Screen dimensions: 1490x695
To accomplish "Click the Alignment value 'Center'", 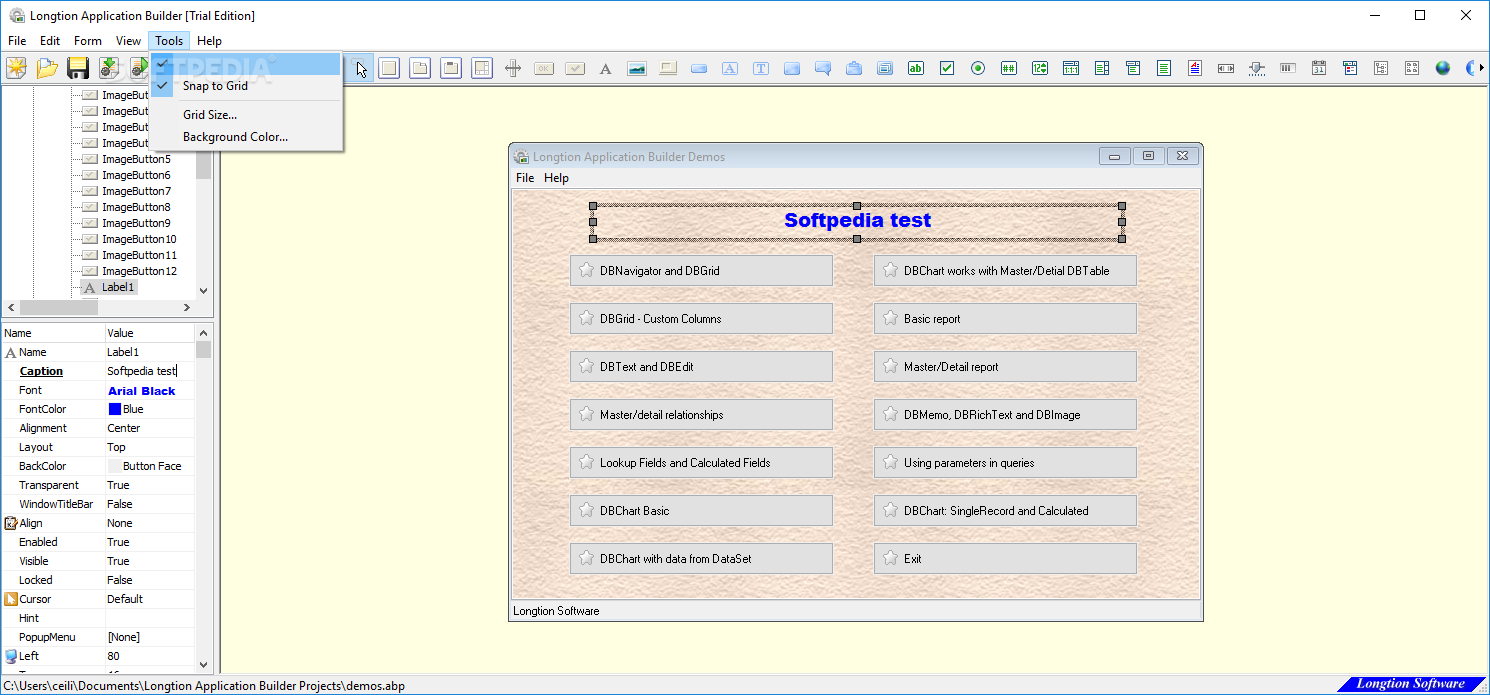I will (x=124, y=428).
